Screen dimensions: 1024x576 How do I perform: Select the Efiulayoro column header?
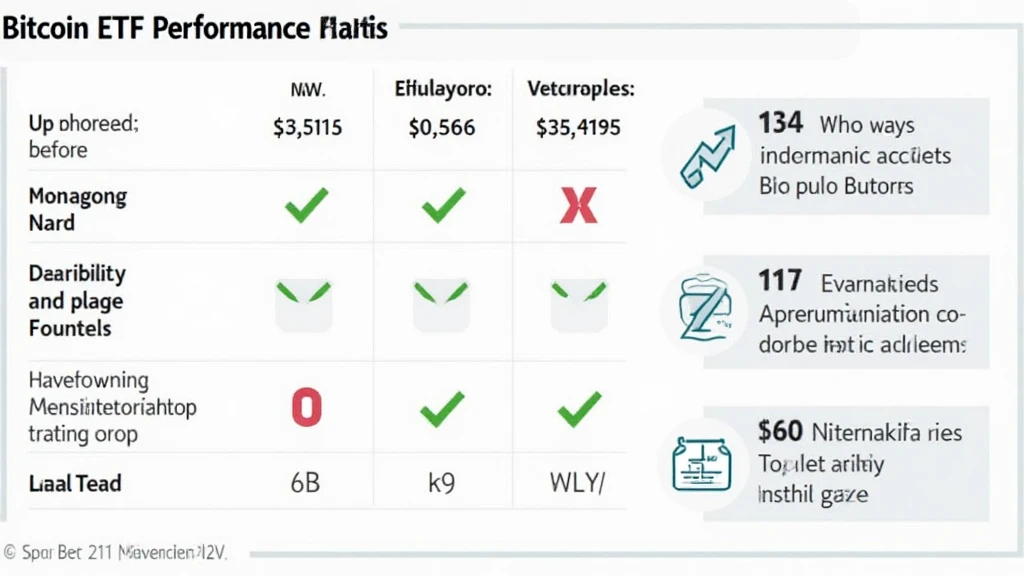click(441, 88)
